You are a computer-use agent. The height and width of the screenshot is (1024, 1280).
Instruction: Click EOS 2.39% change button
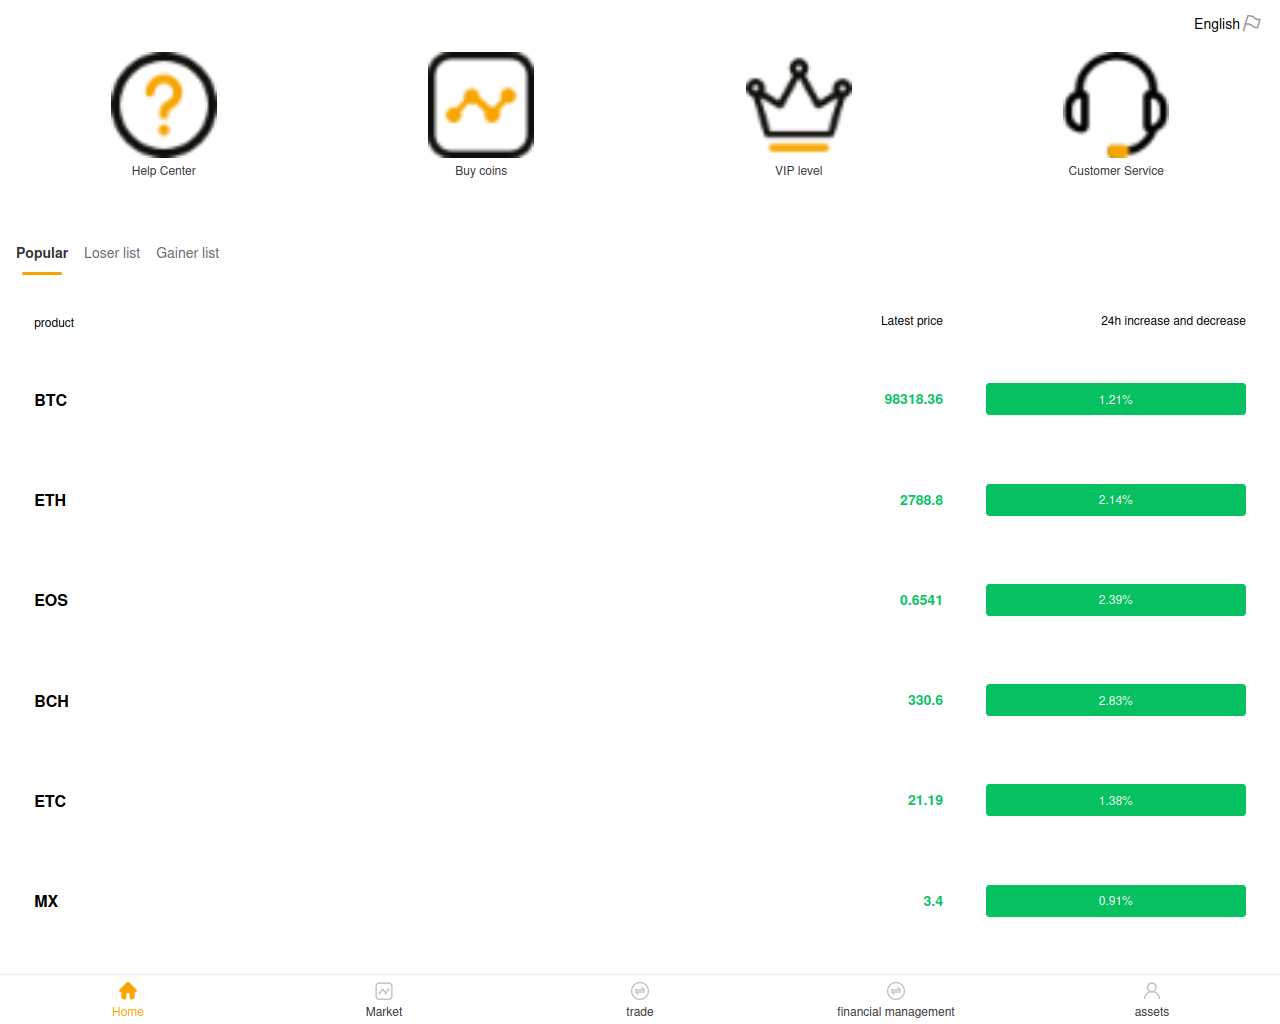tap(1116, 600)
